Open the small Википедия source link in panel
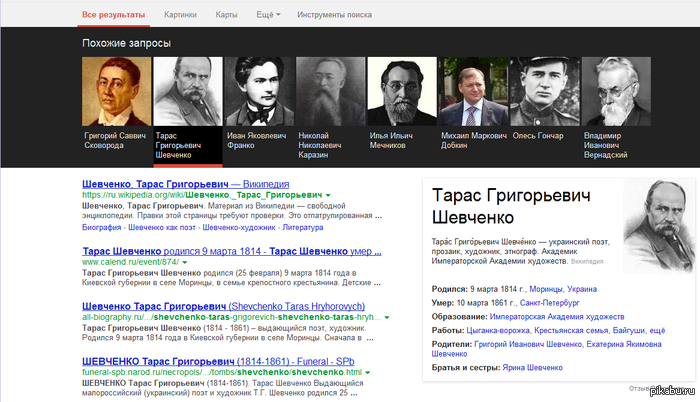Image resolution: width=700 pixels, height=402 pixels. coord(587,261)
